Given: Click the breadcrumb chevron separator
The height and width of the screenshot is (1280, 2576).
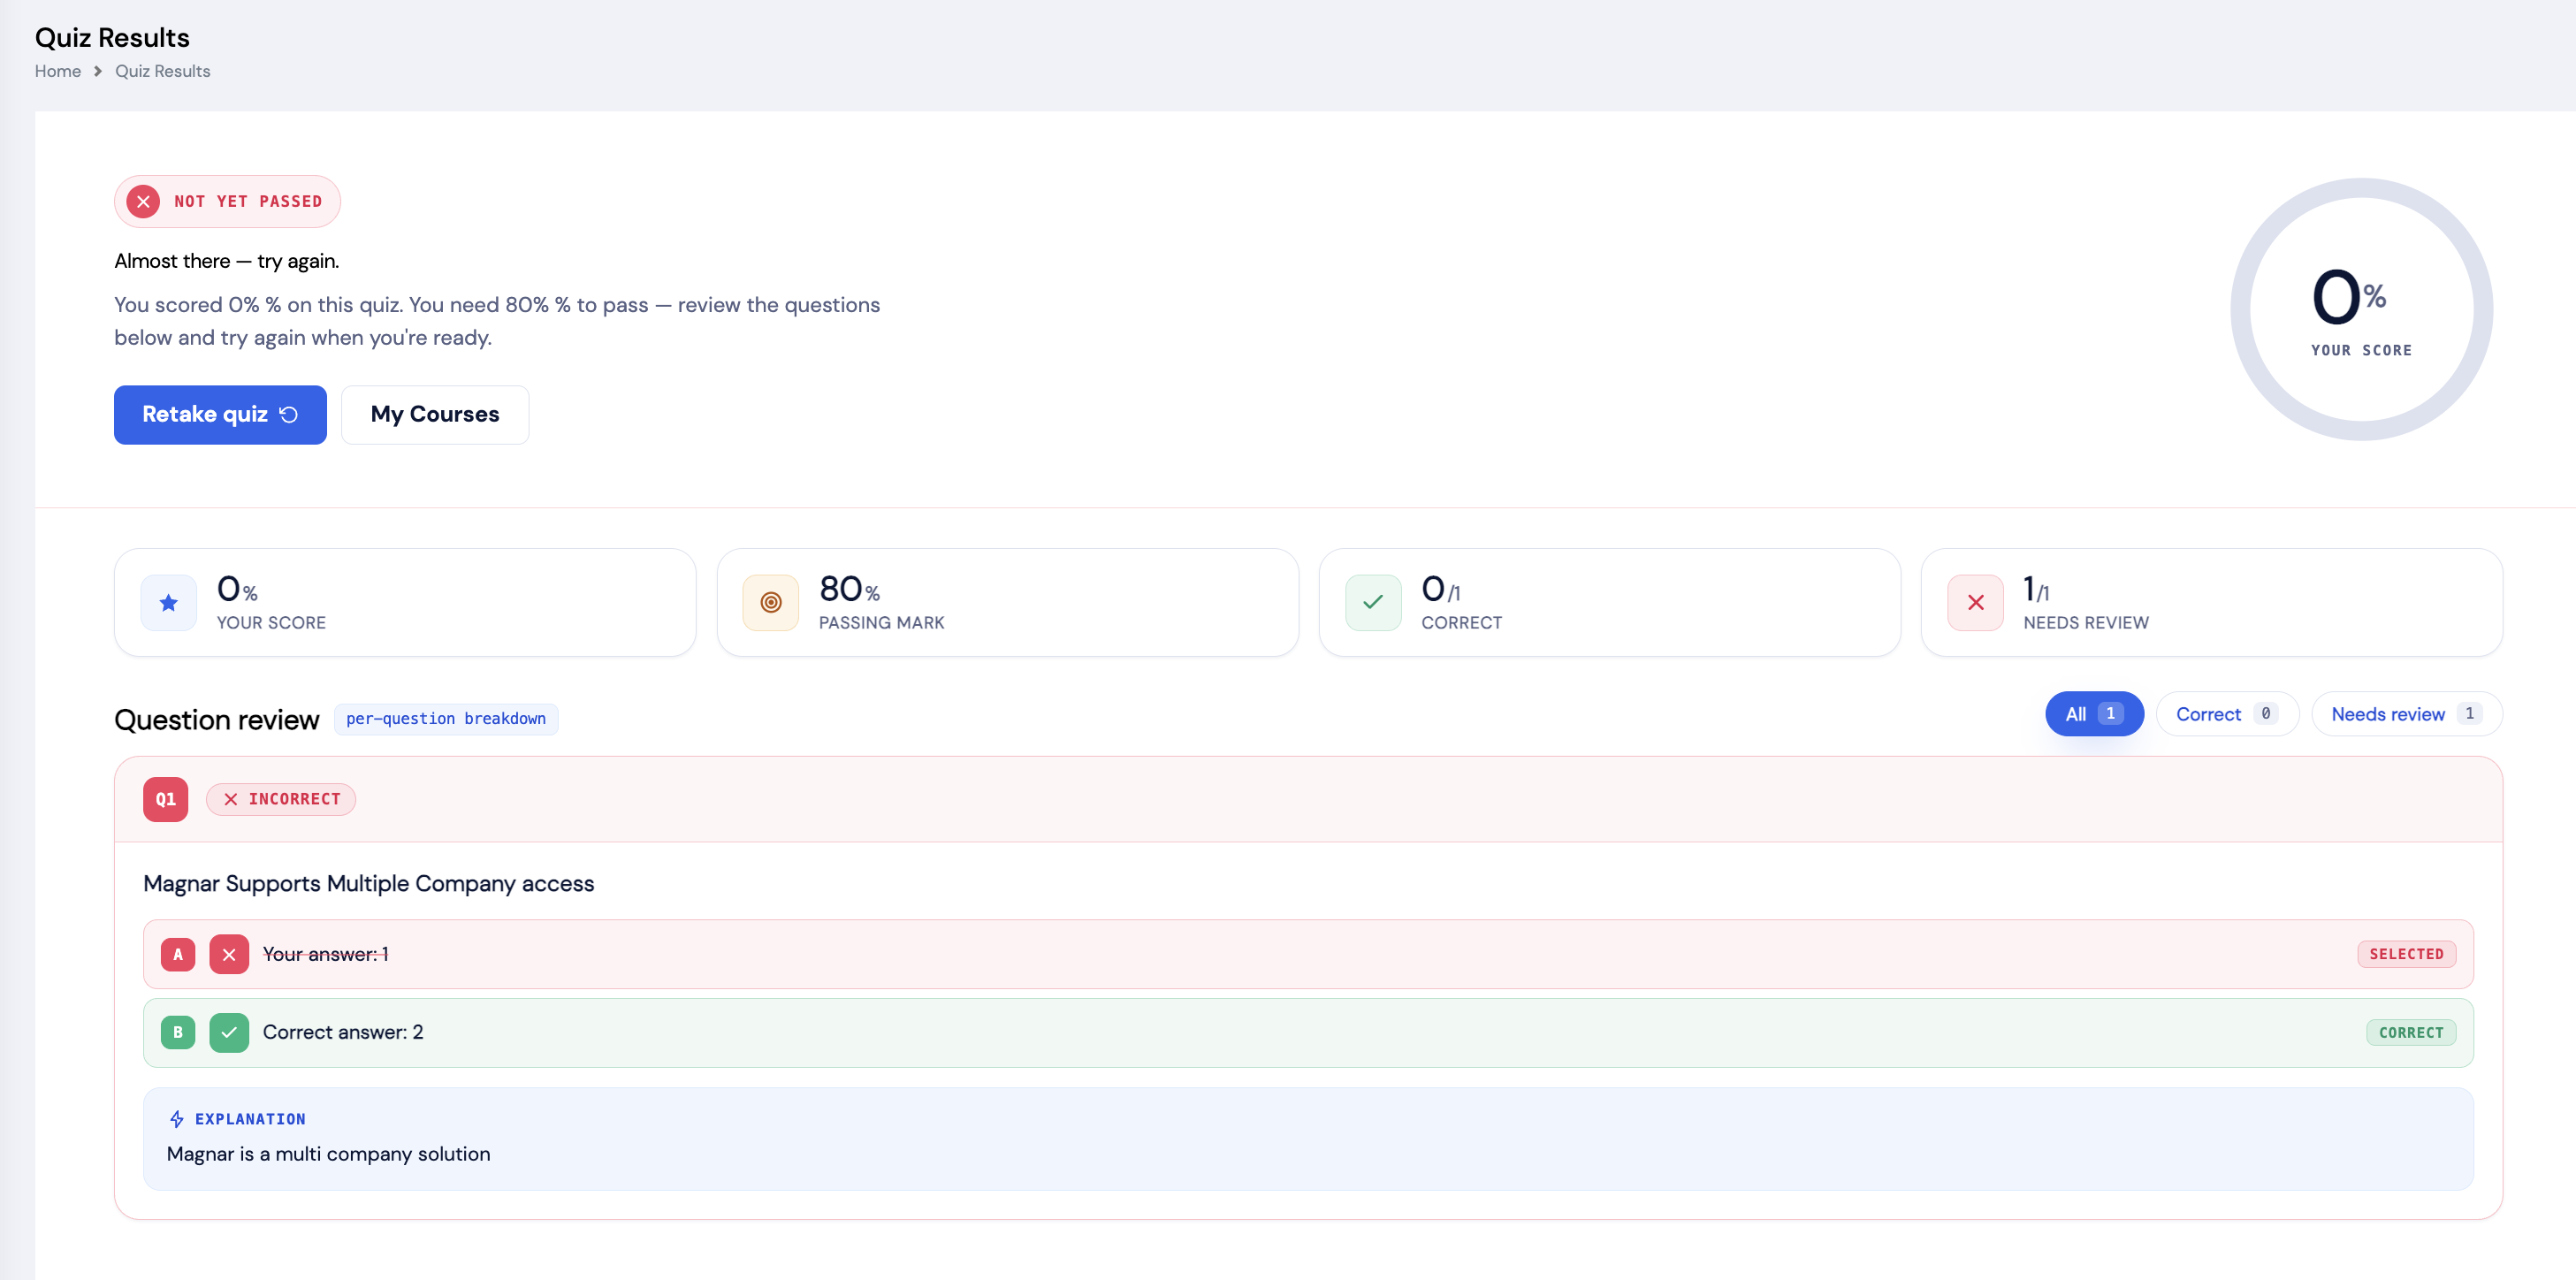Looking at the screenshot, I should click(98, 71).
